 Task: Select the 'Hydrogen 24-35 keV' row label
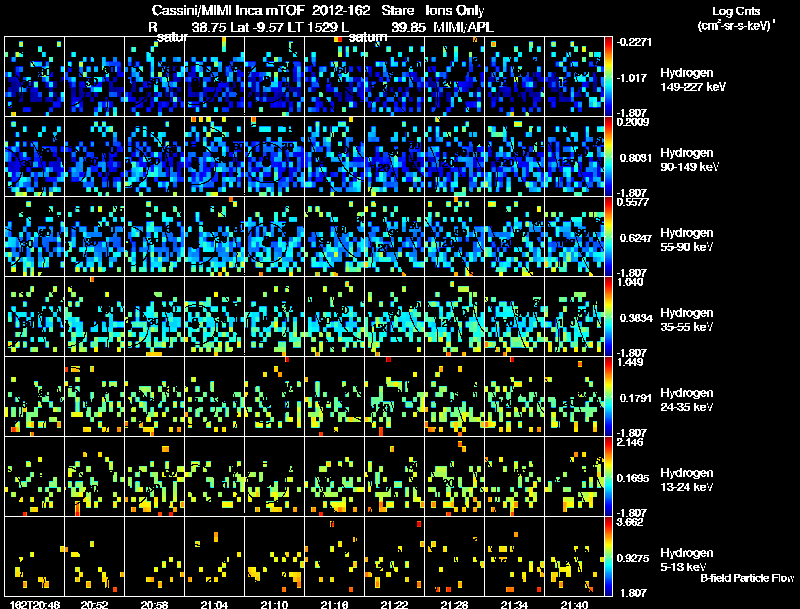coord(687,400)
